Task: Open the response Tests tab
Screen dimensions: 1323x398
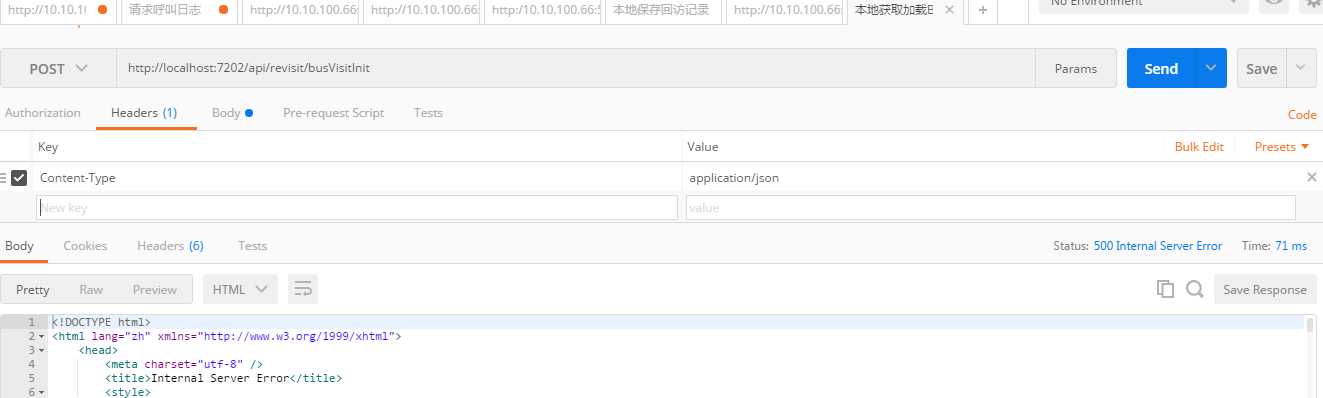Action: [252, 245]
